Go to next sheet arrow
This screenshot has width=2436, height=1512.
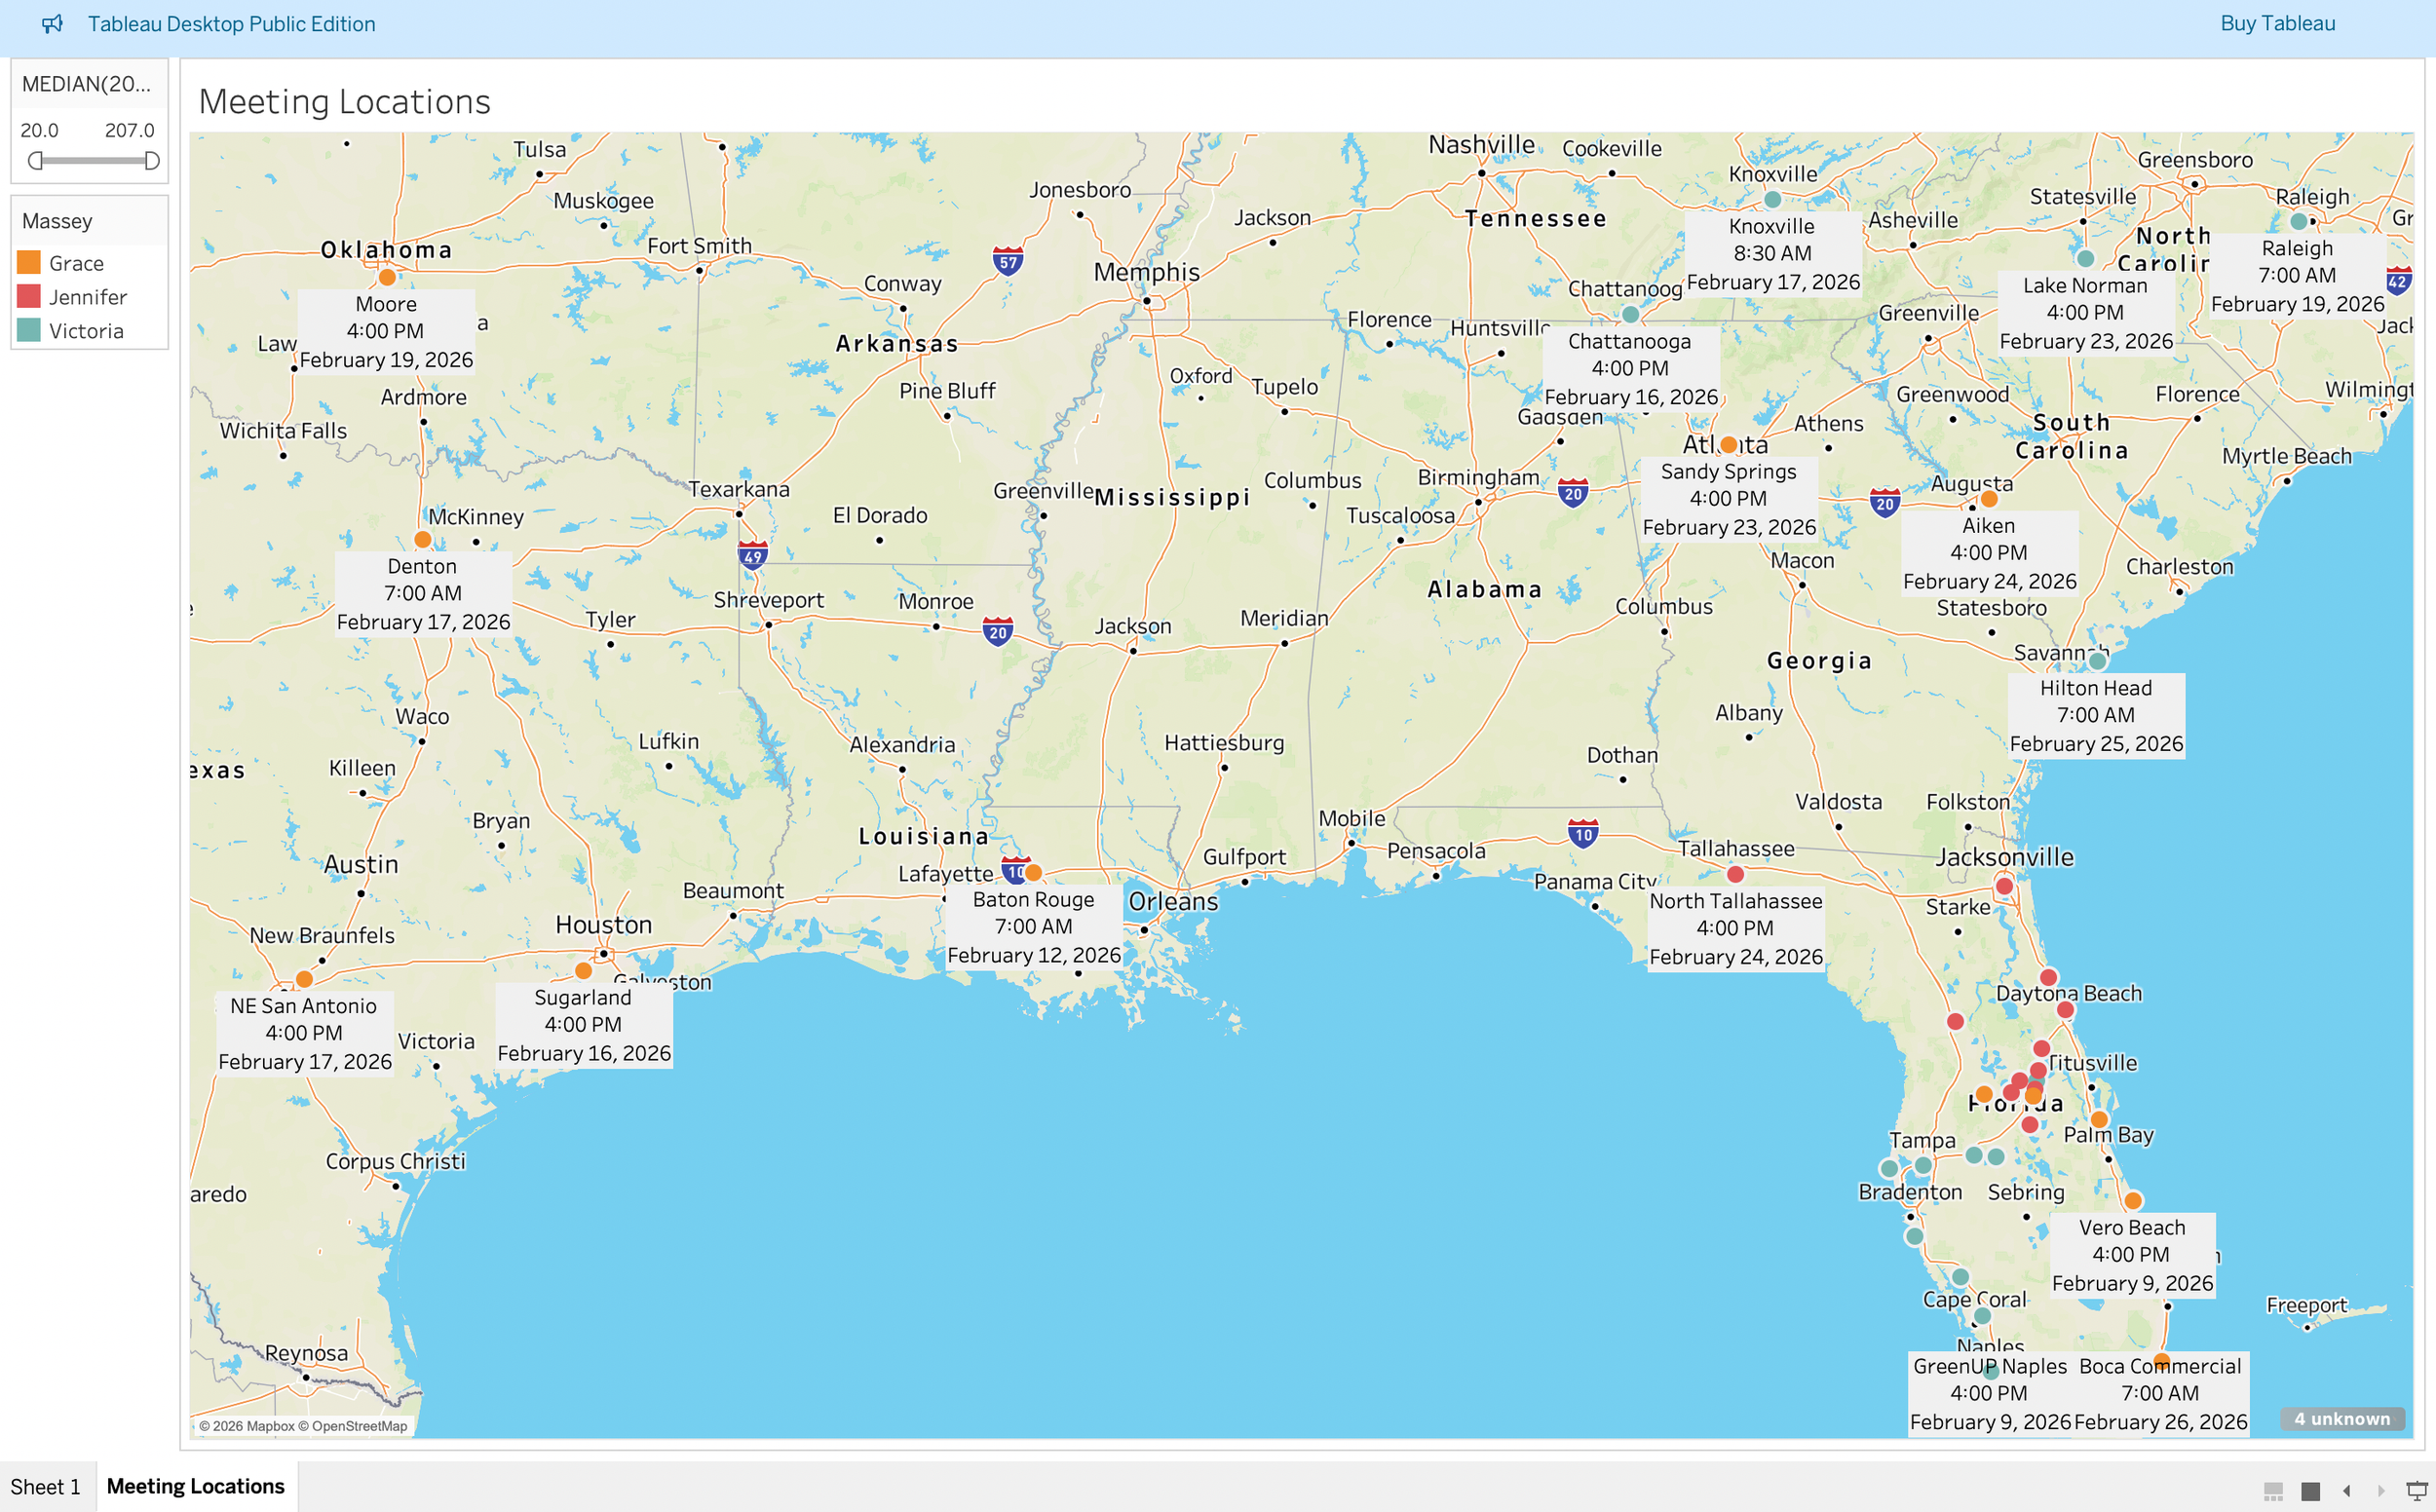point(2381,1491)
